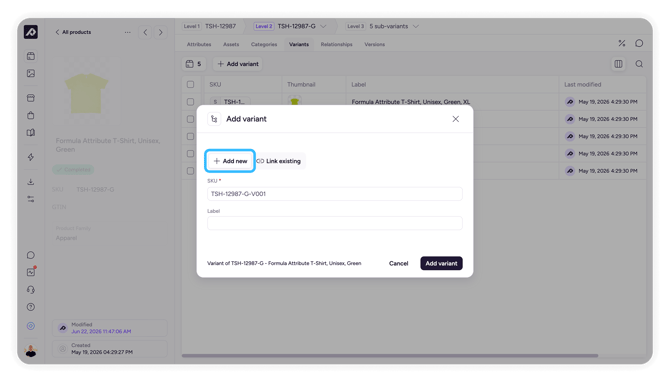This screenshot has height=382, width=670.
Task: Select the Link existing option
Action: click(279, 161)
